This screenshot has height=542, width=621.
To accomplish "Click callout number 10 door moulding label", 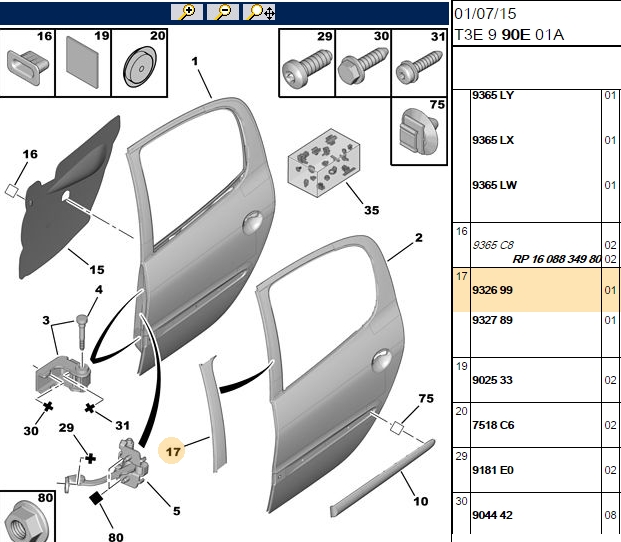I will click(x=421, y=501).
